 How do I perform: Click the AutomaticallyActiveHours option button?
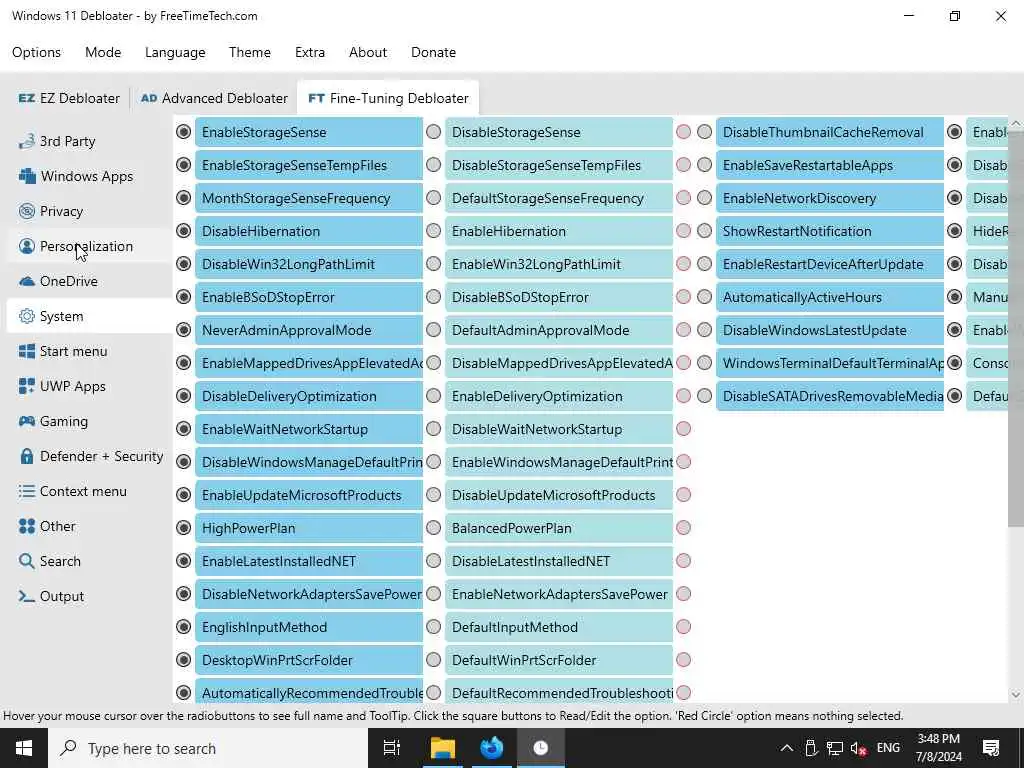830,296
